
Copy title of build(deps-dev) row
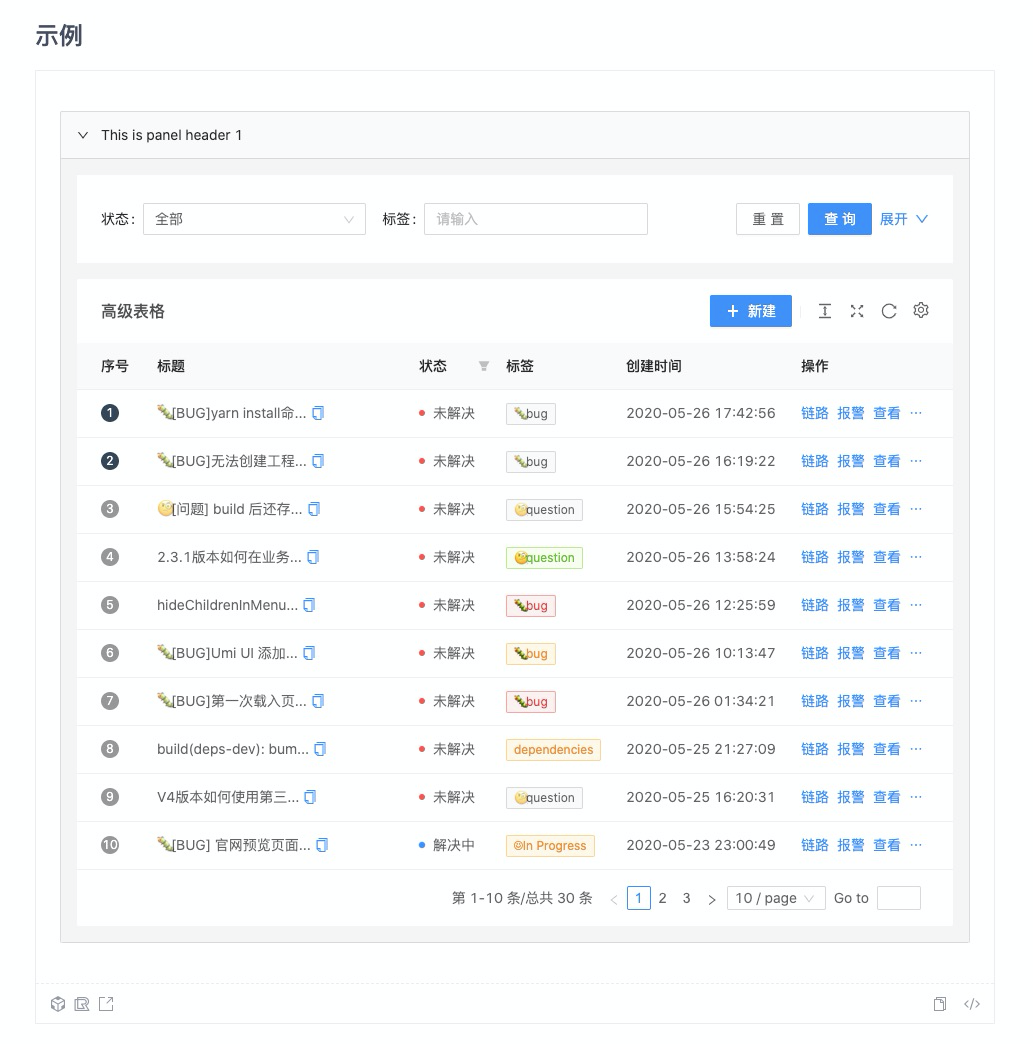tap(320, 749)
